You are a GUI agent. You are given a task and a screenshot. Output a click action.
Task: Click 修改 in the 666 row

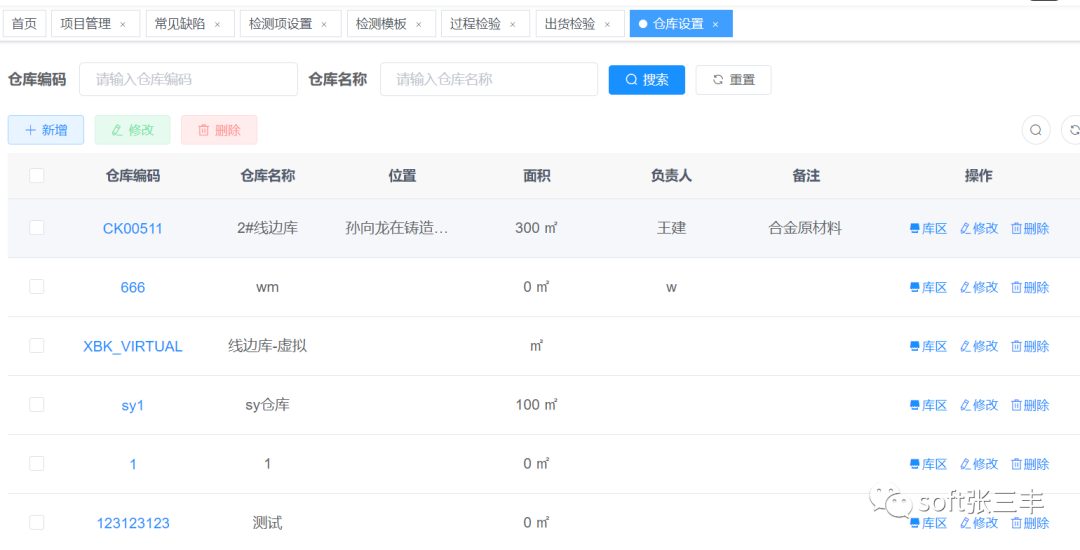pyautogui.click(x=979, y=287)
